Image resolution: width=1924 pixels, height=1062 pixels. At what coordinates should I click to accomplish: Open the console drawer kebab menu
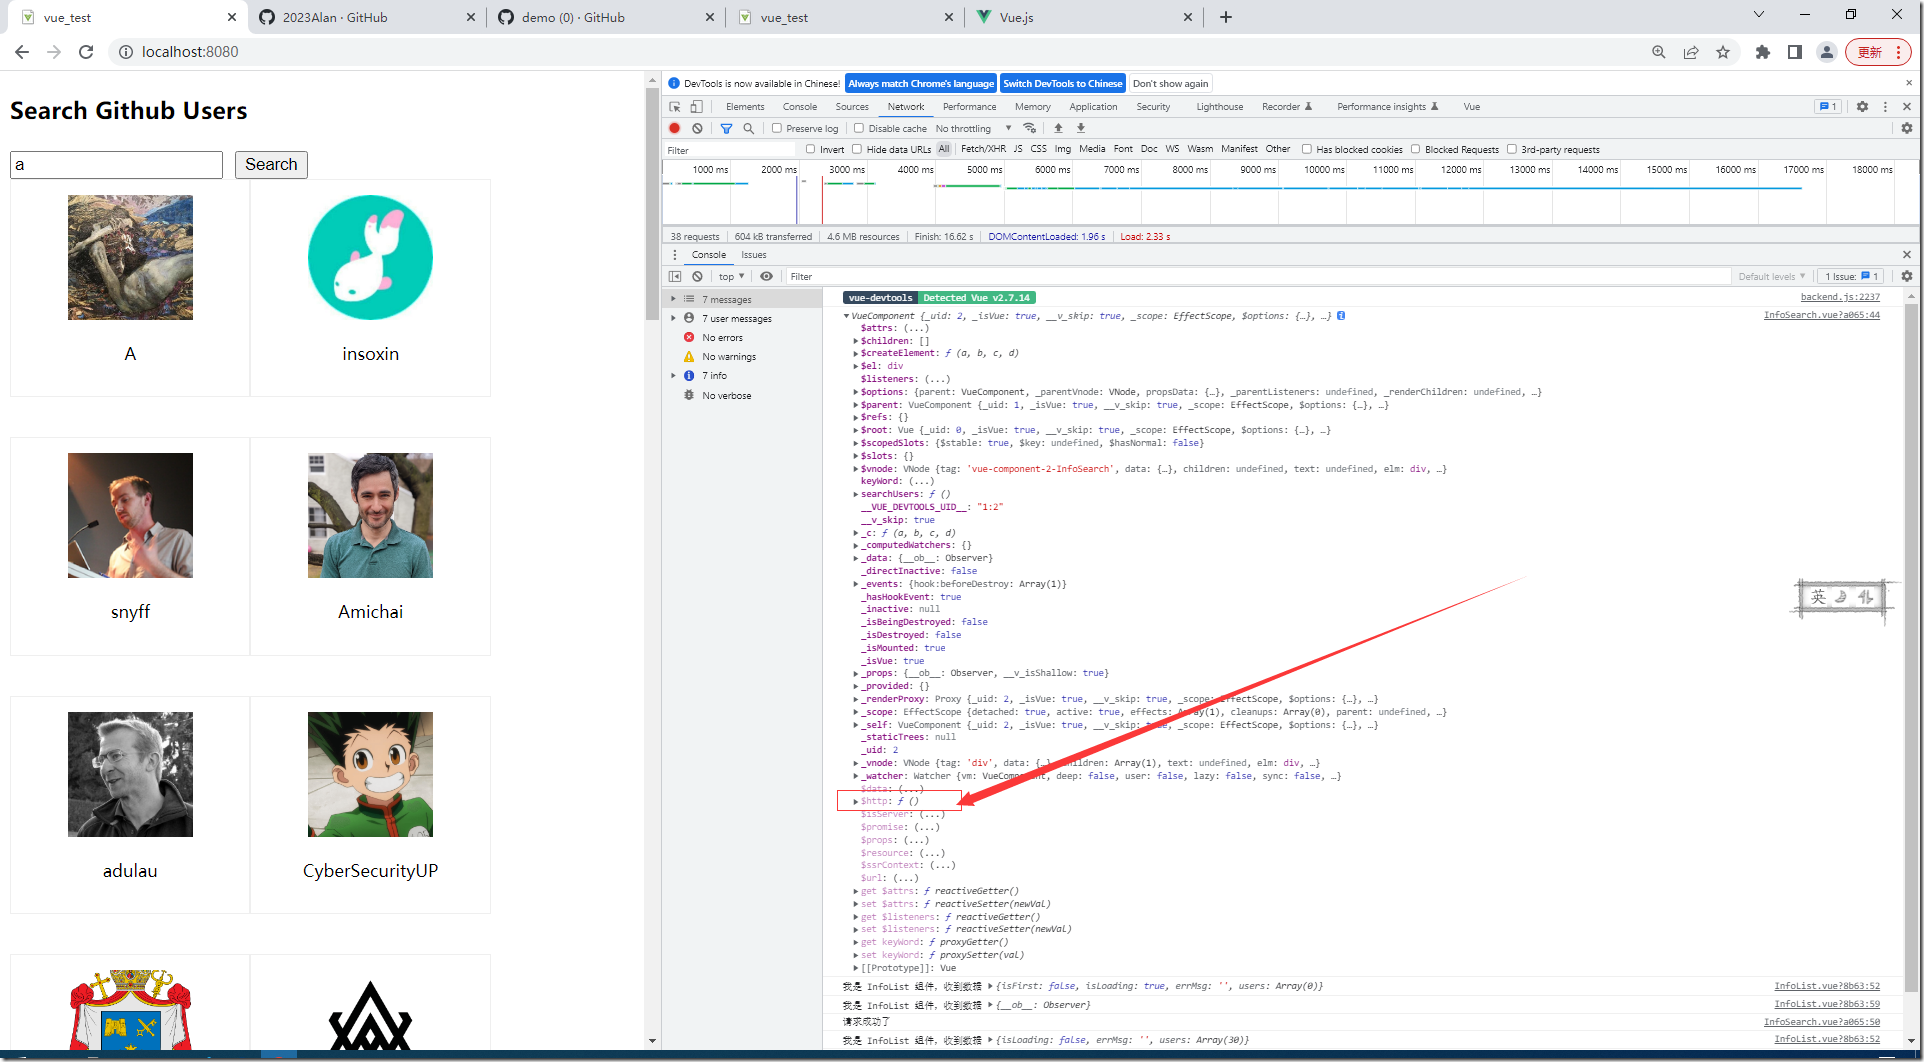(x=675, y=255)
